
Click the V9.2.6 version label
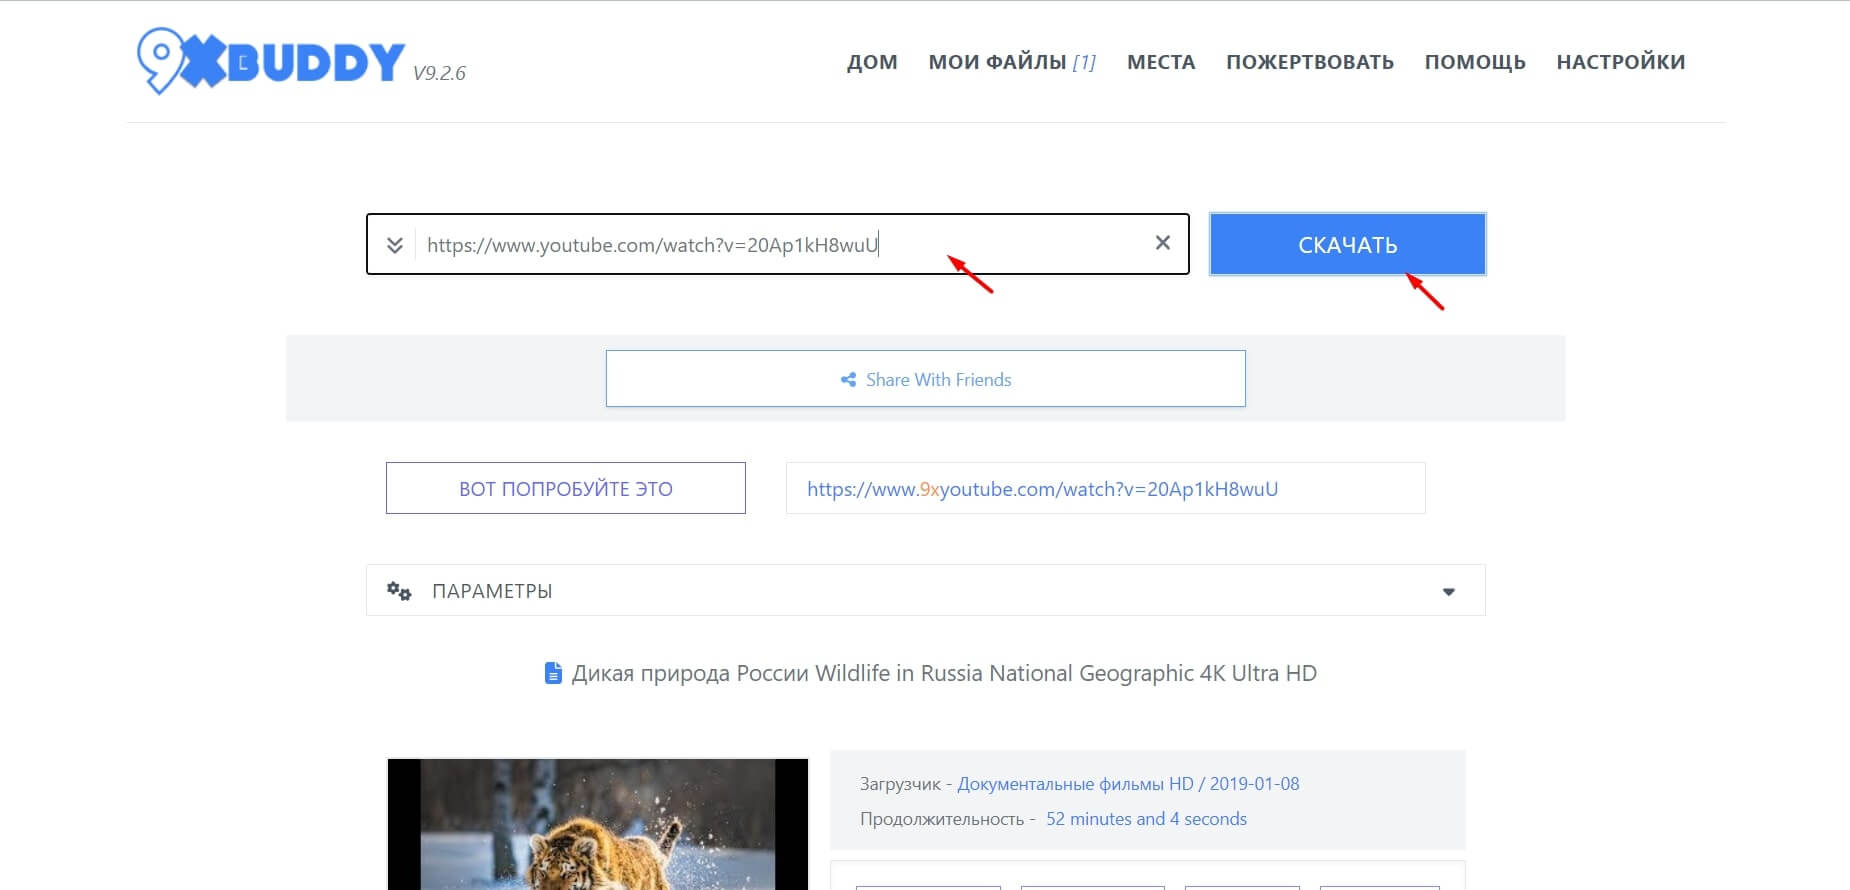click(x=439, y=73)
